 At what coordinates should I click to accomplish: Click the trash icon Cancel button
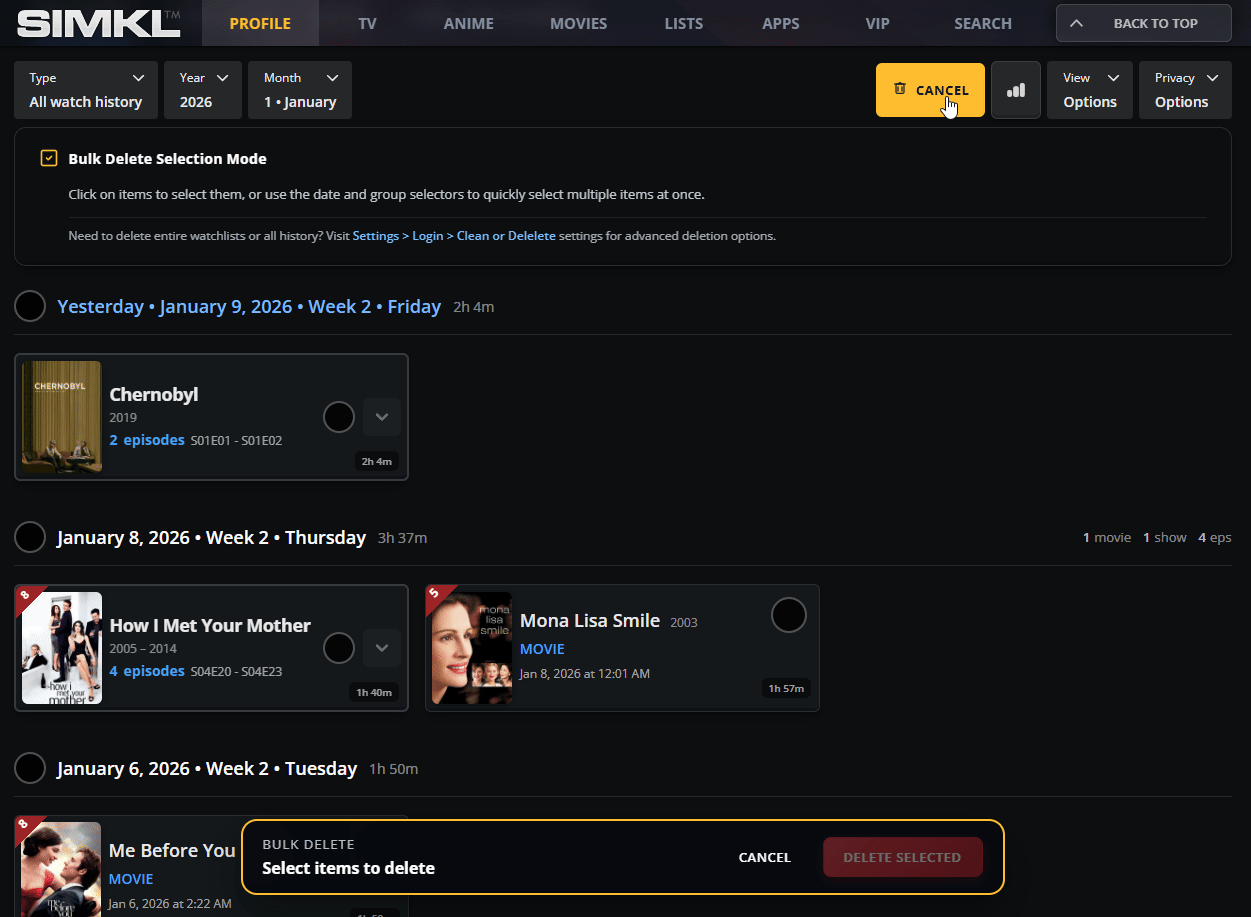[x=930, y=90]
